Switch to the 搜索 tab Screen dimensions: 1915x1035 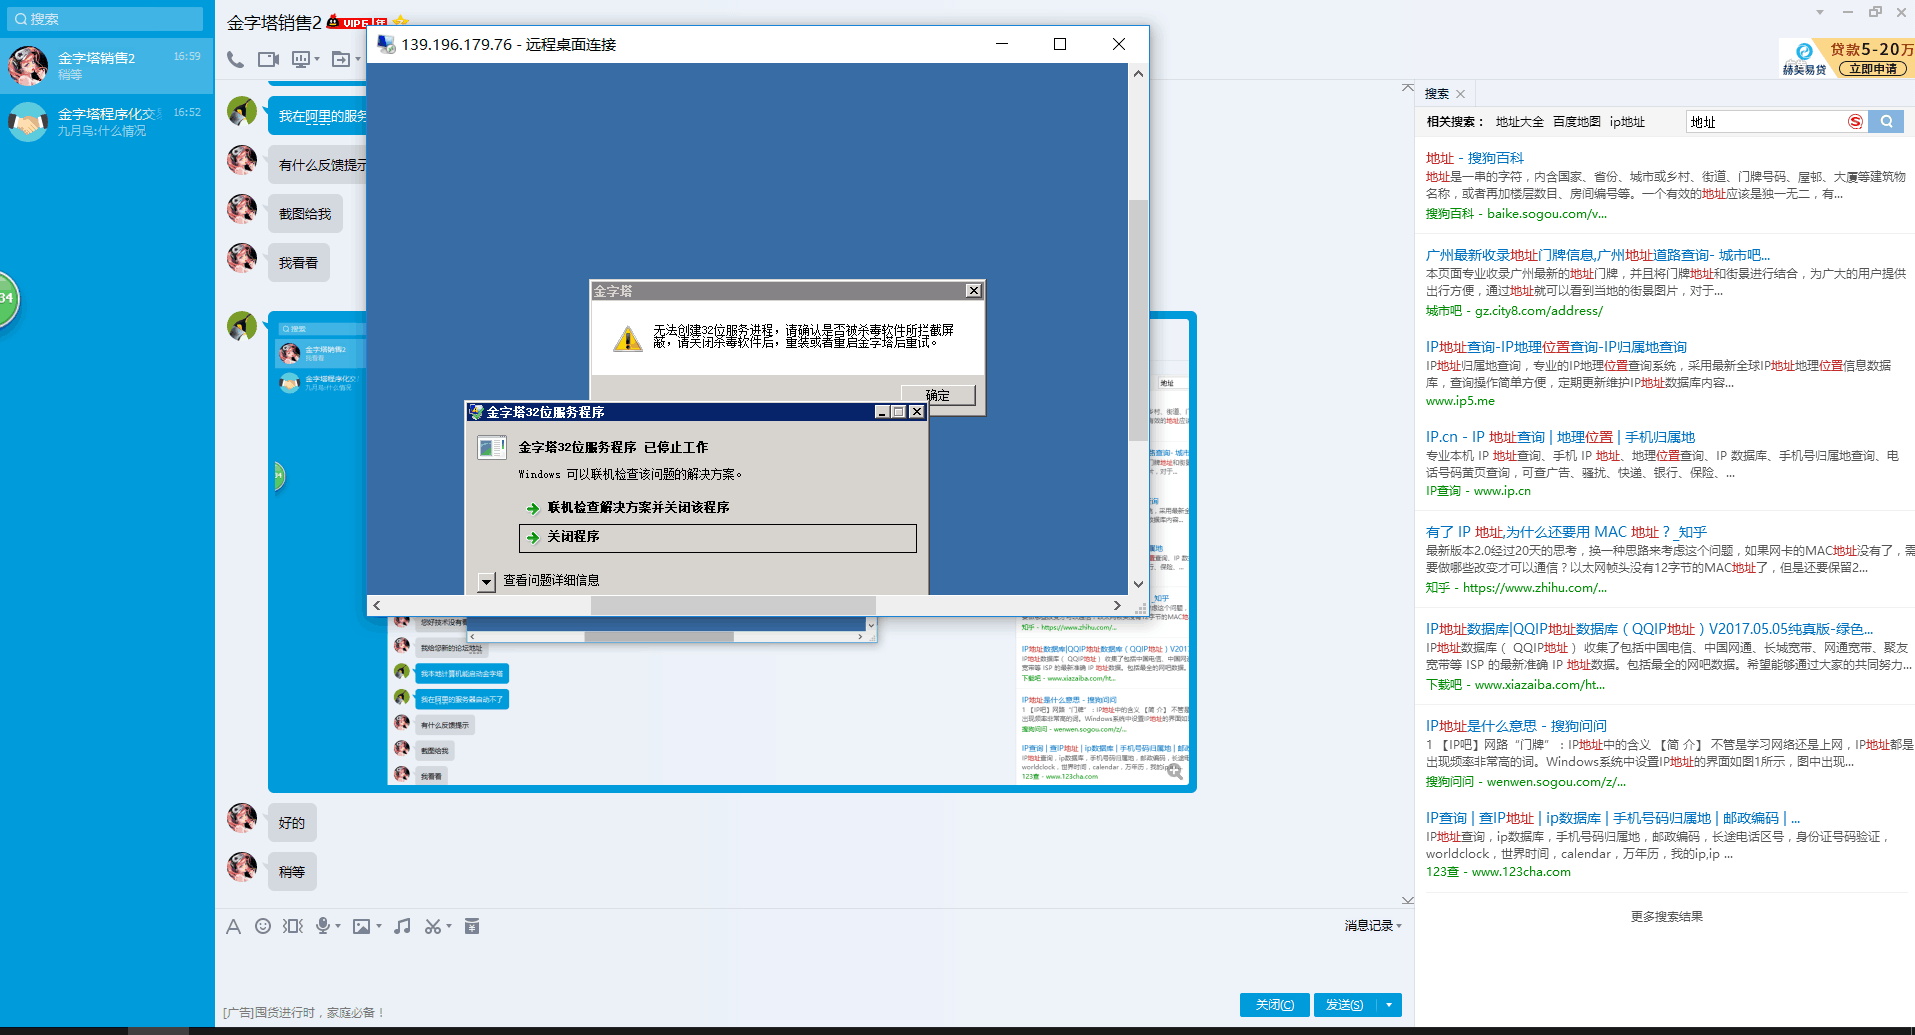[x=1437, y=94]
